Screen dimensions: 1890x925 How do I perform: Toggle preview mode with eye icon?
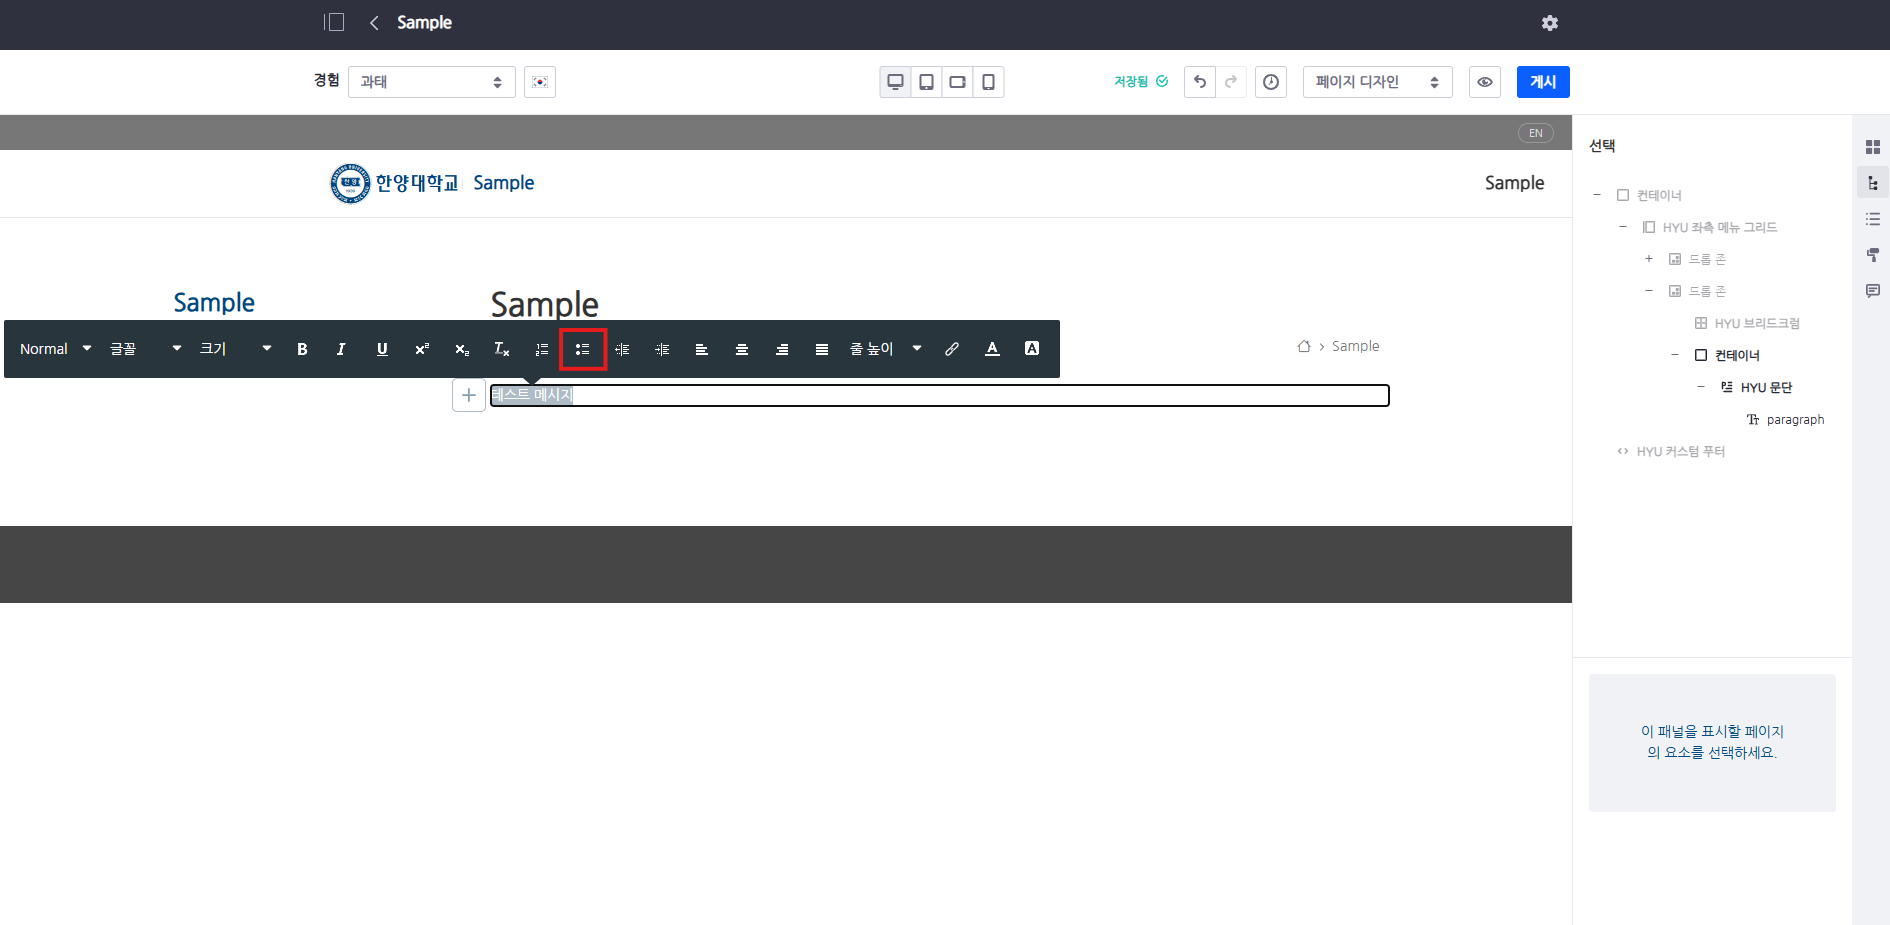tap(1485, 82)
